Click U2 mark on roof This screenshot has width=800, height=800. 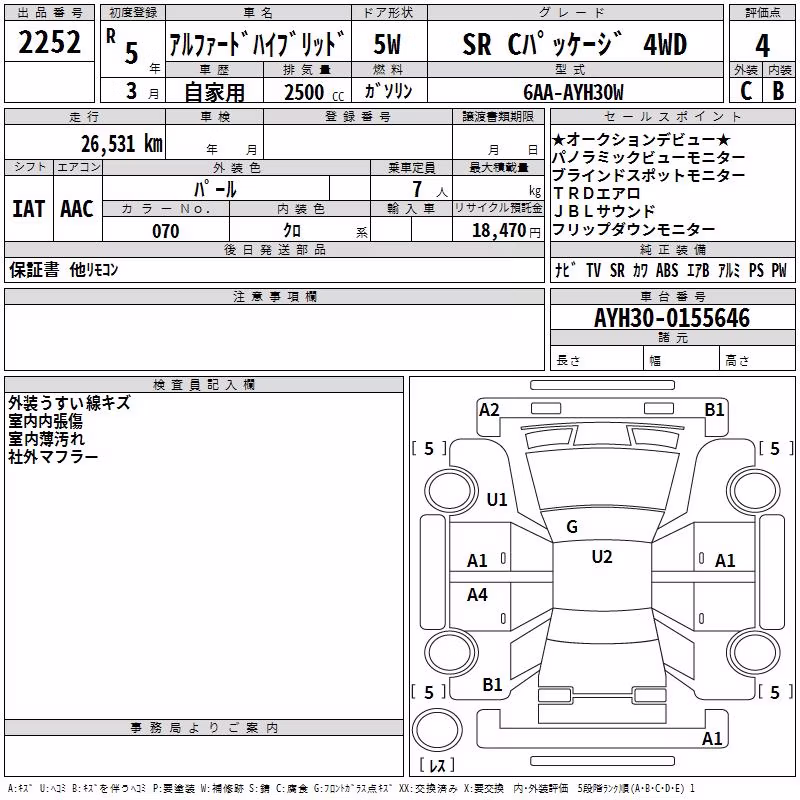pos(602,557)
